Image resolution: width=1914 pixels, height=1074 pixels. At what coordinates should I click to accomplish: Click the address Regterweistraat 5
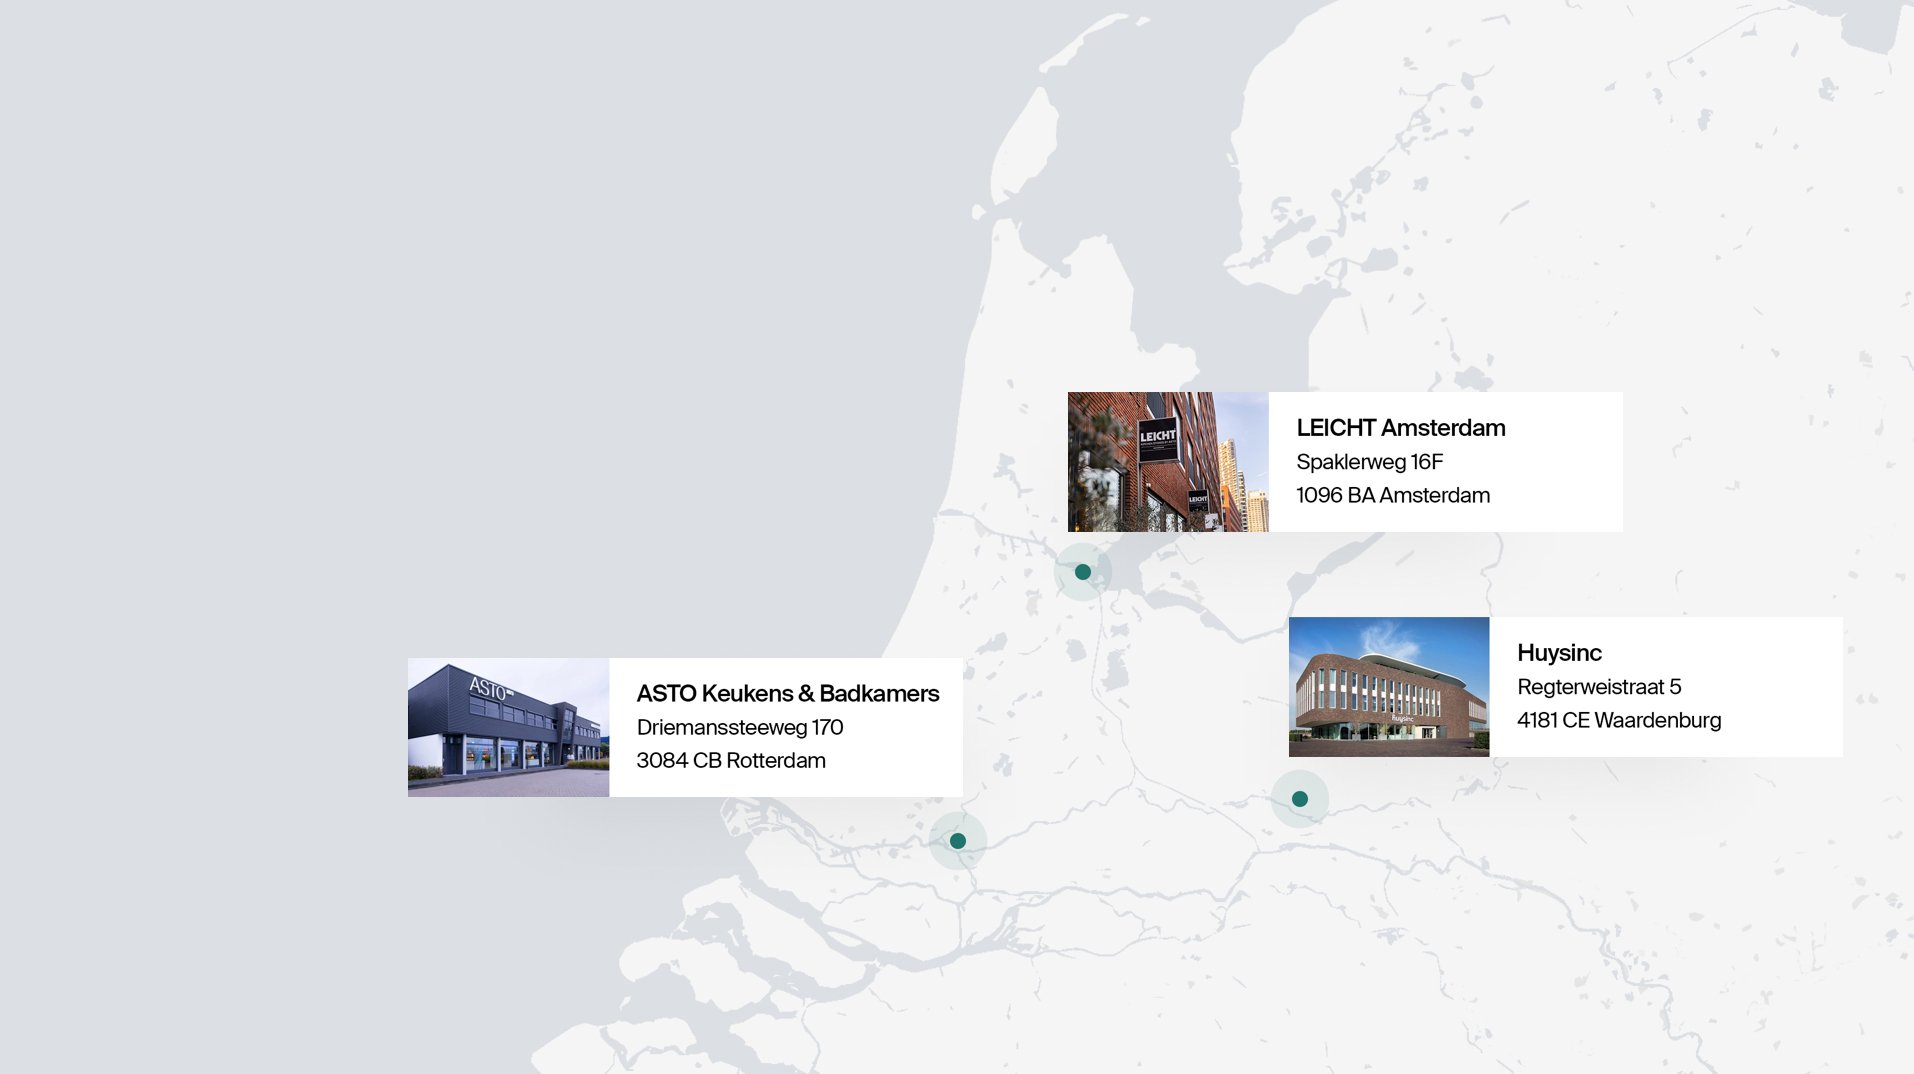click(x=1599, y=687)
